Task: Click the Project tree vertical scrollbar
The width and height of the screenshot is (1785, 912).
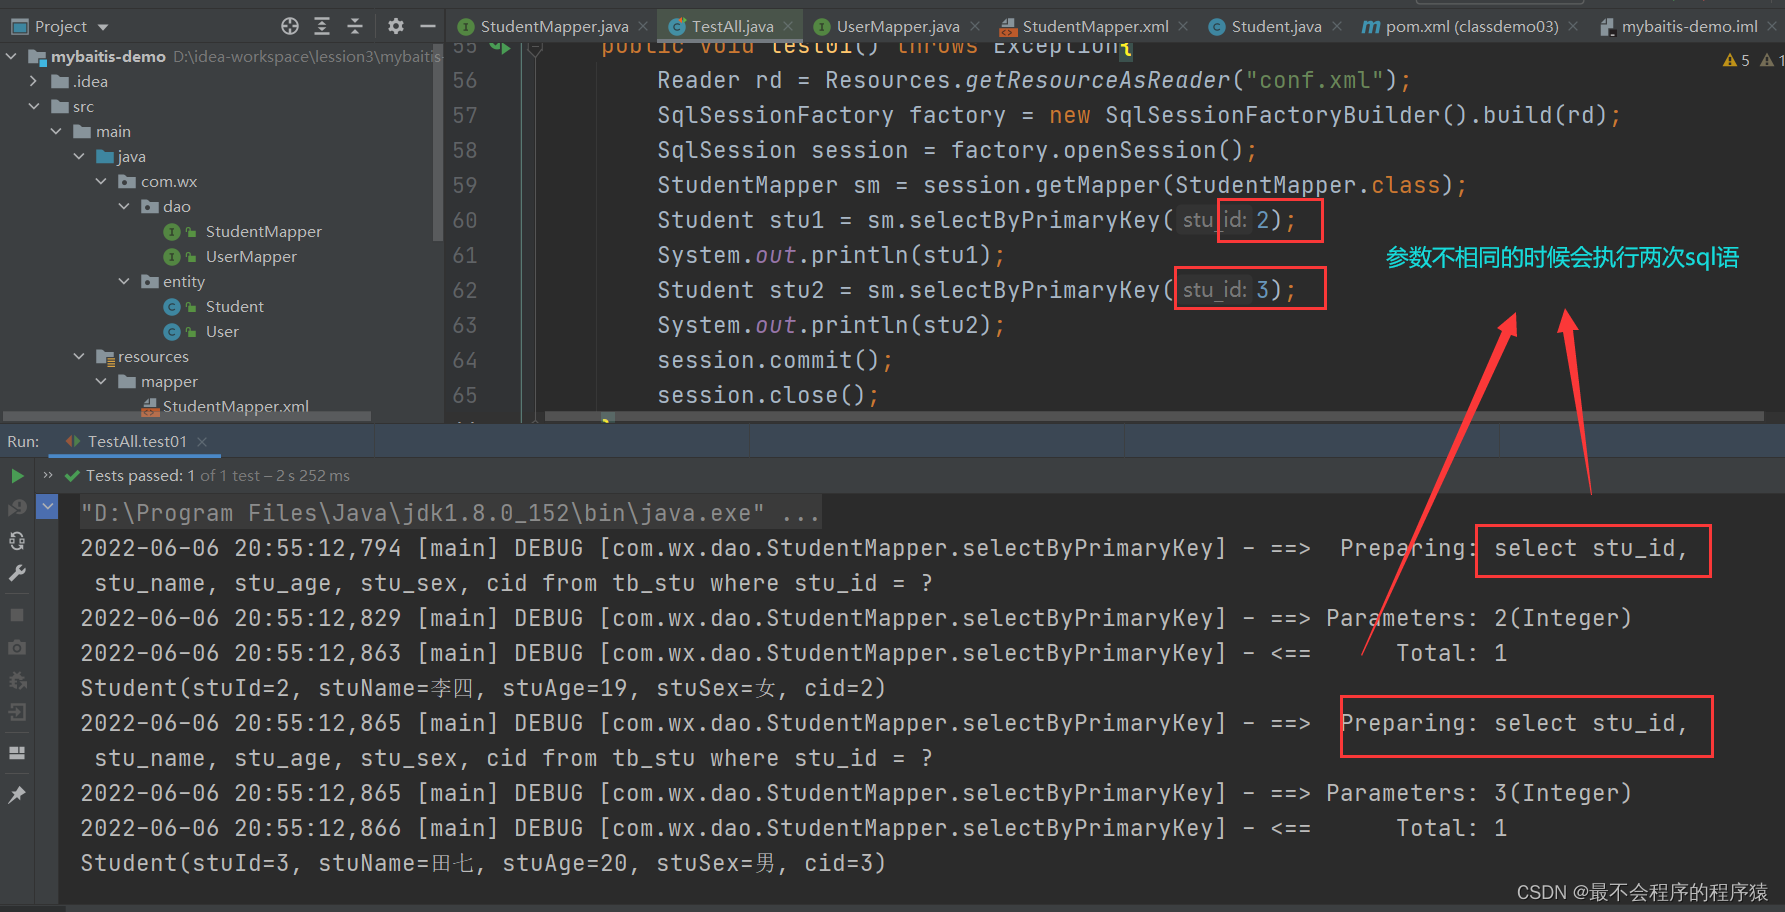Action: (437, 140)
